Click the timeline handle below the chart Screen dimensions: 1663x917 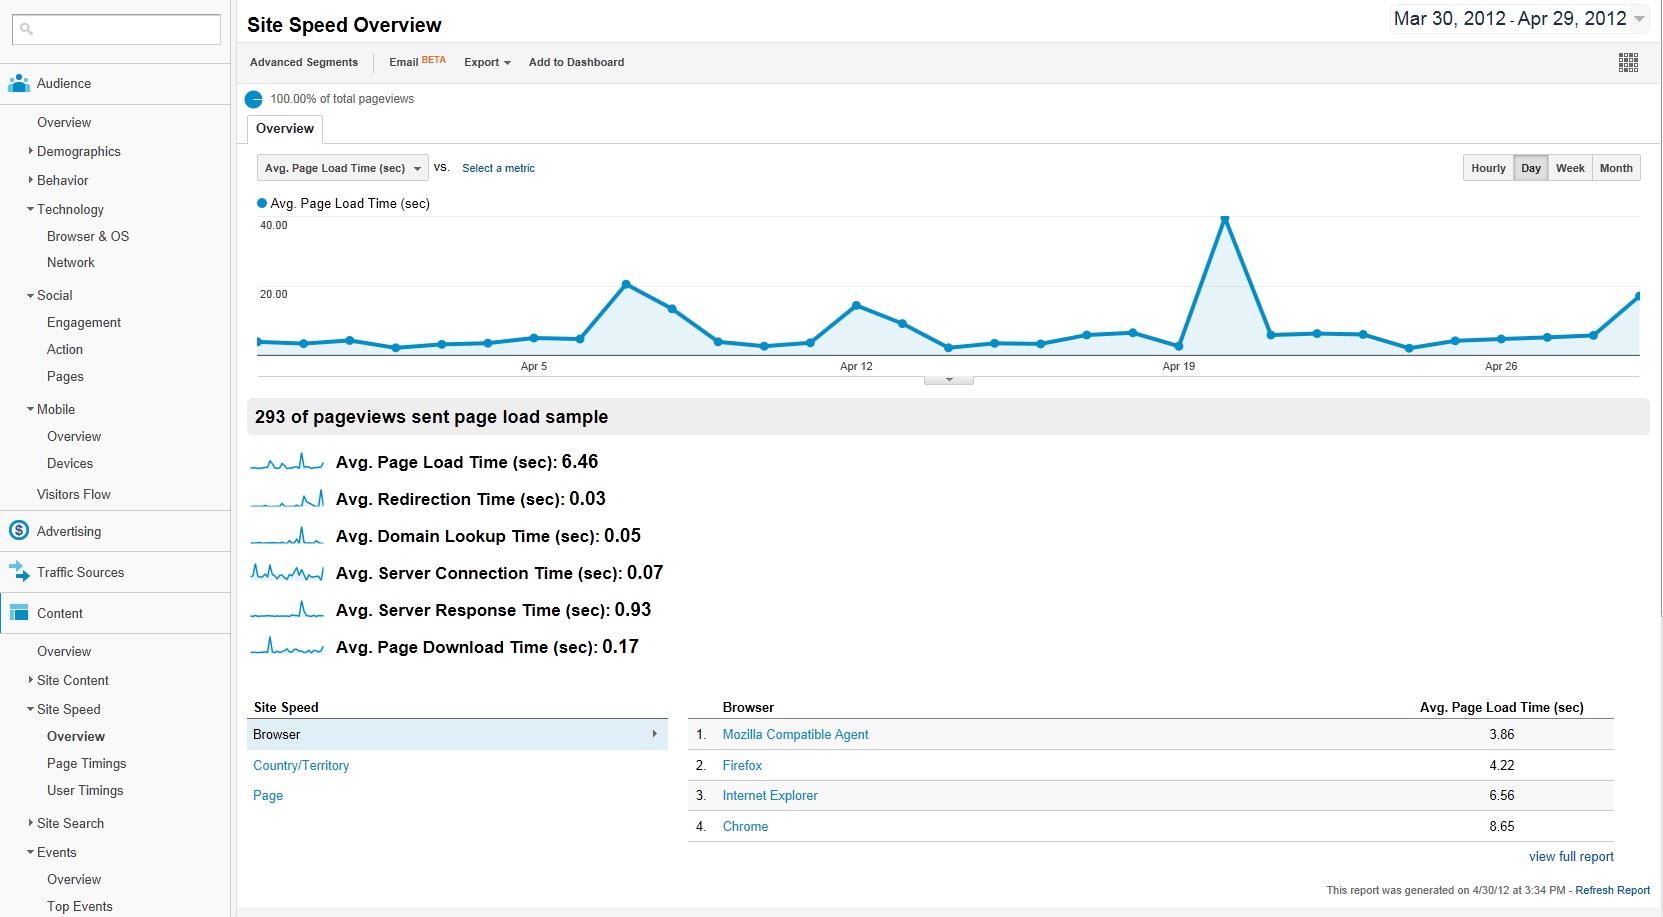tap(948, 378)
